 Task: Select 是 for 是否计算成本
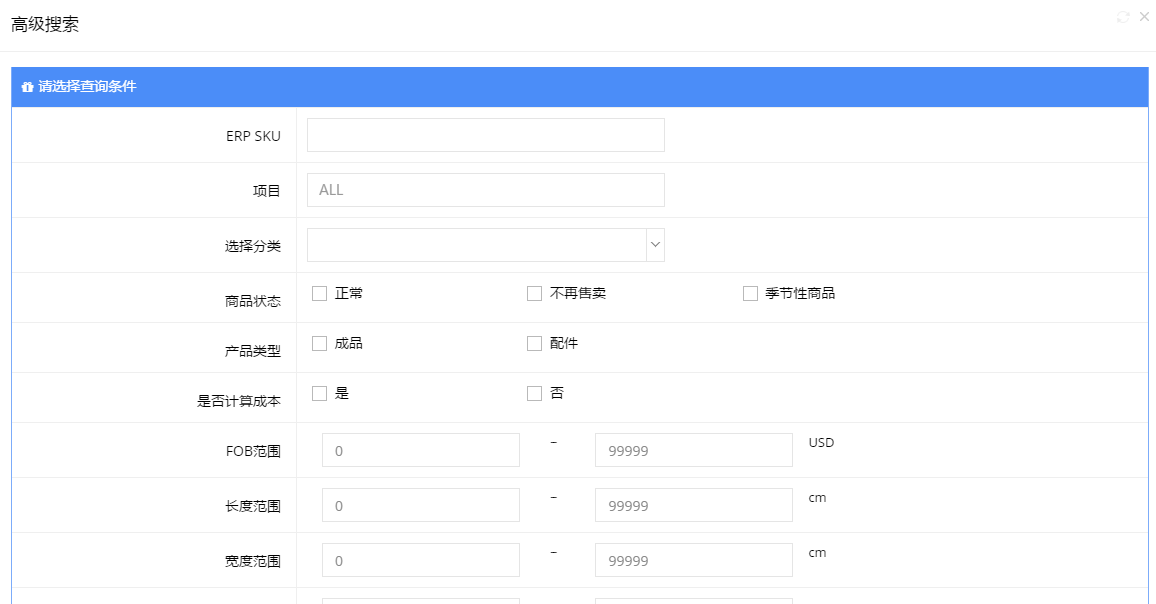[x=319, y=394]
